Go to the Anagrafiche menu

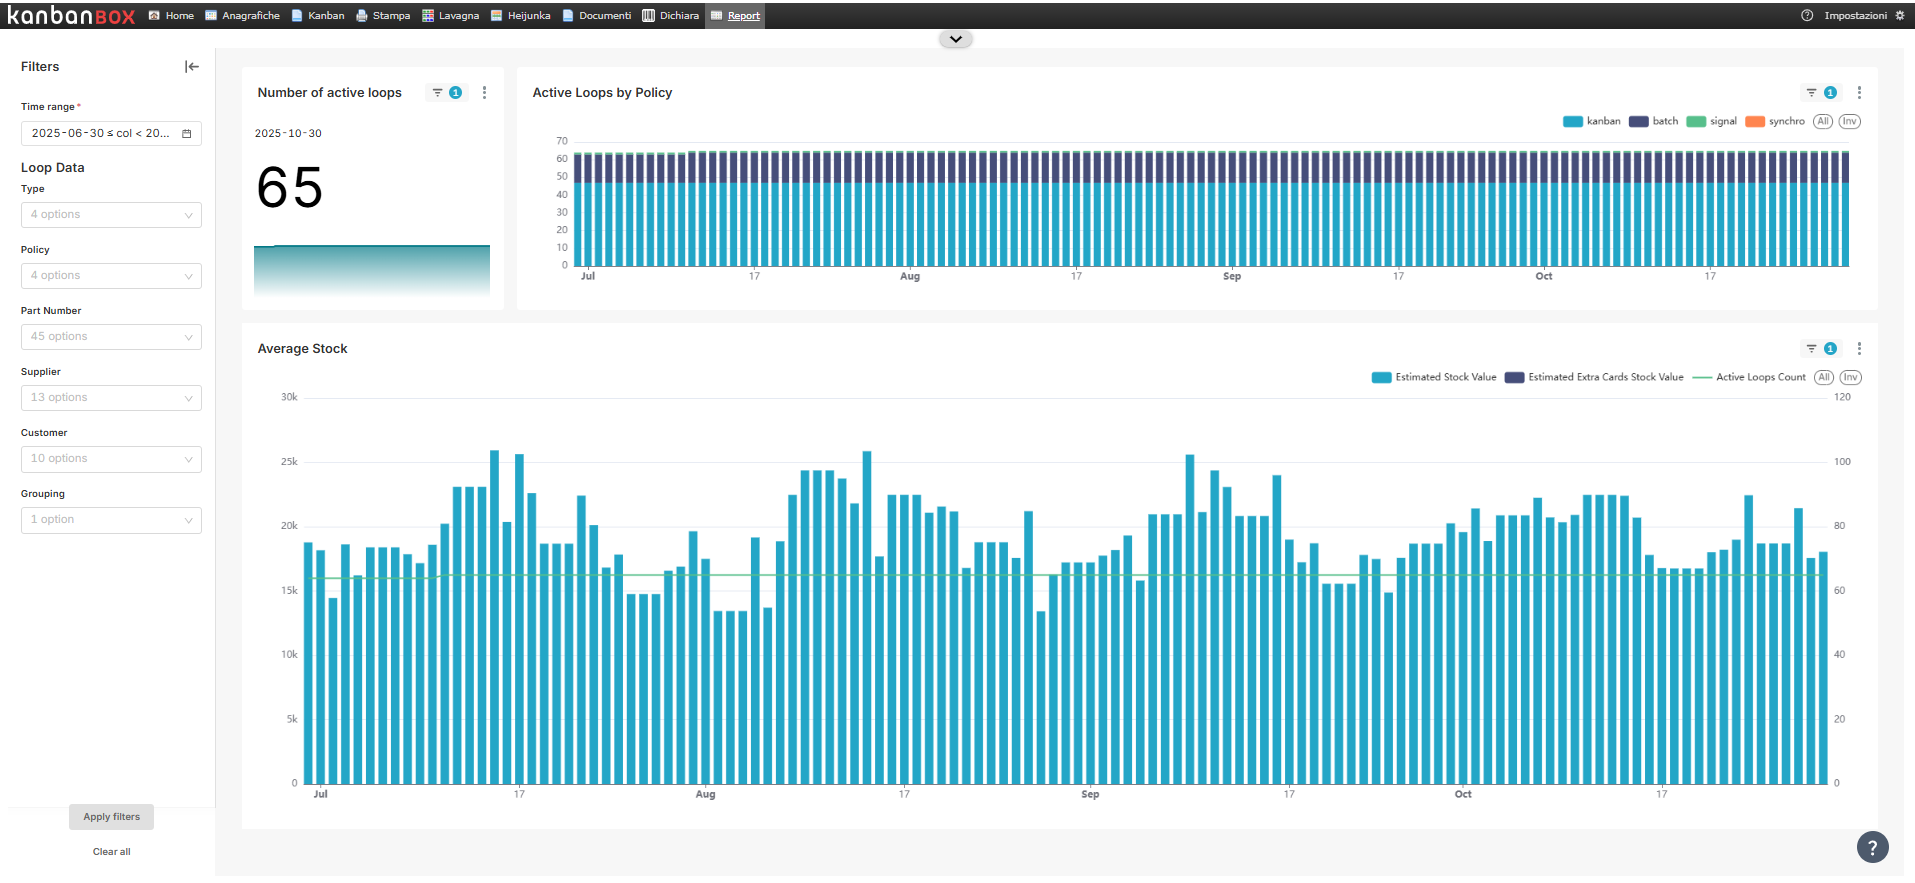click(243, 16)
